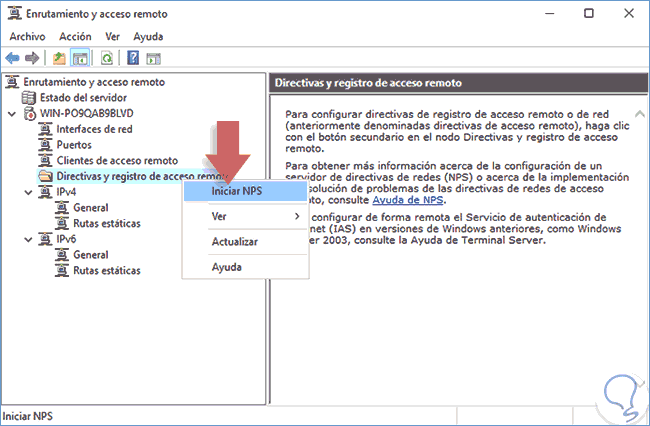Click the Interfaces de red icon

pos(45,129)
